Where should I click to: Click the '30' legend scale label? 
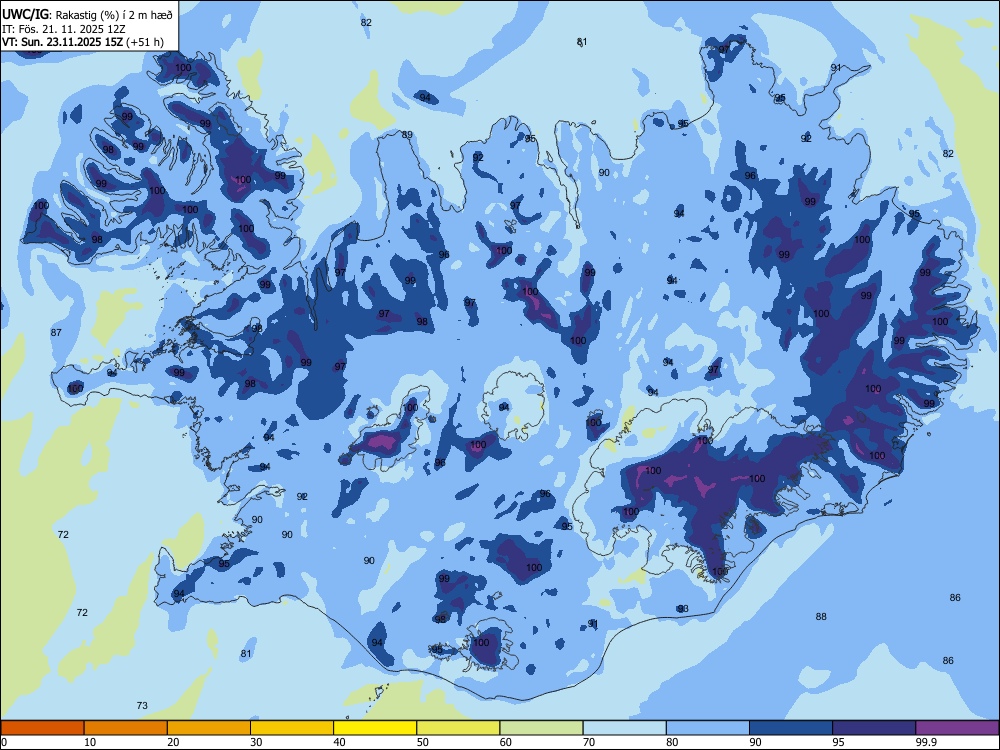tap(256, 742)
